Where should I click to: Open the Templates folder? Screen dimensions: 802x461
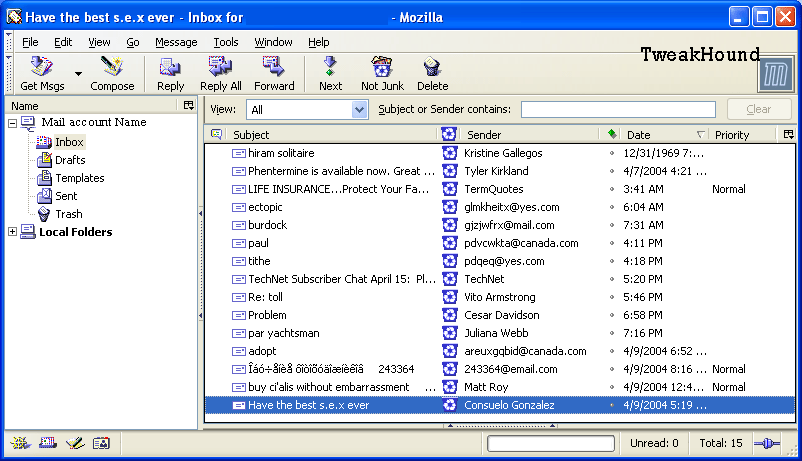tap(79, 178)
